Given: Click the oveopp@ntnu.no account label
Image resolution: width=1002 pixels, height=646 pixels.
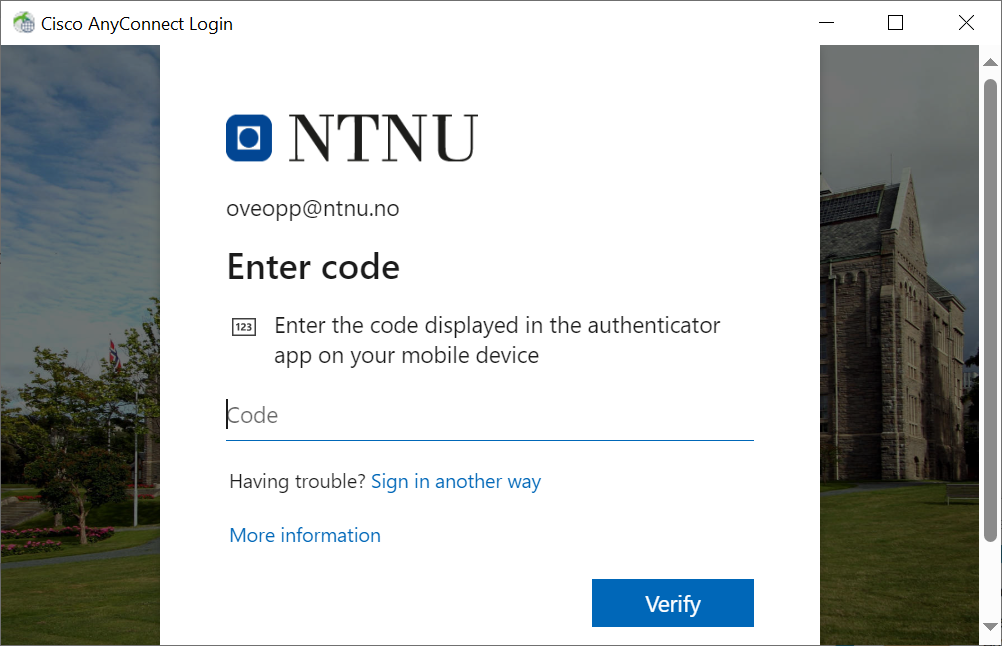Looking at the screenshot, I should point(312,208).
